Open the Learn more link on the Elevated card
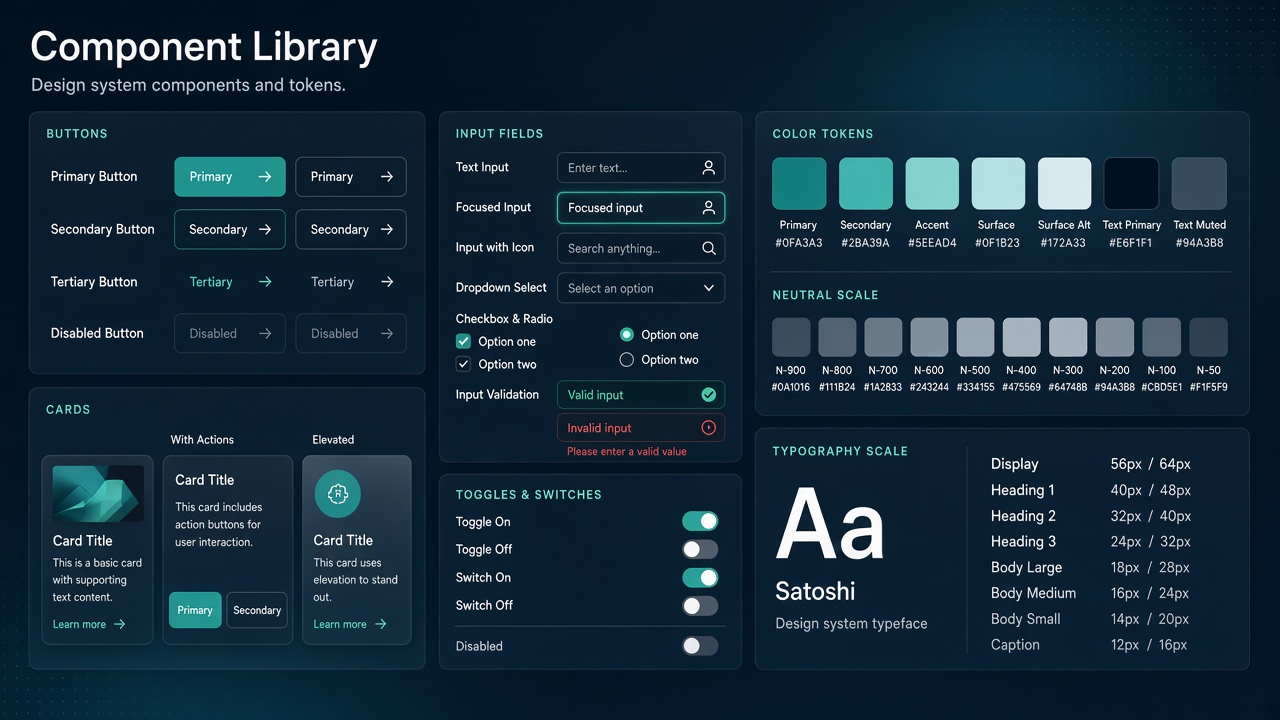This screenshot has height=720, width=1280. 350,624
